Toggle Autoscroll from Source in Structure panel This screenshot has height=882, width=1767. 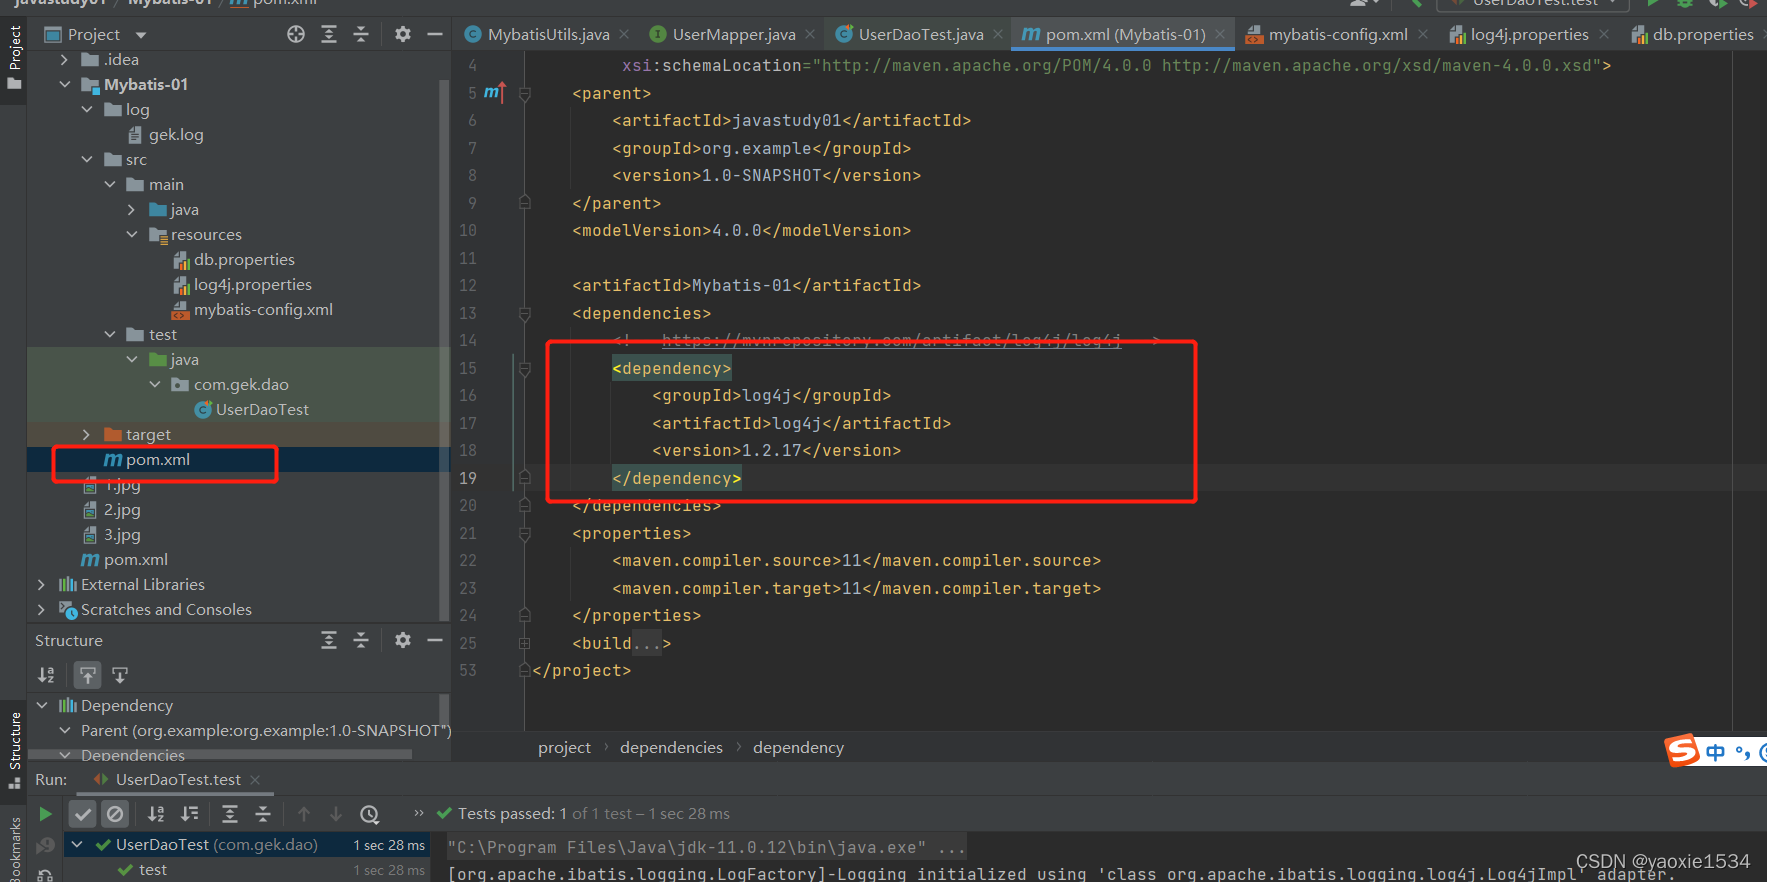(x=120, y=675)
